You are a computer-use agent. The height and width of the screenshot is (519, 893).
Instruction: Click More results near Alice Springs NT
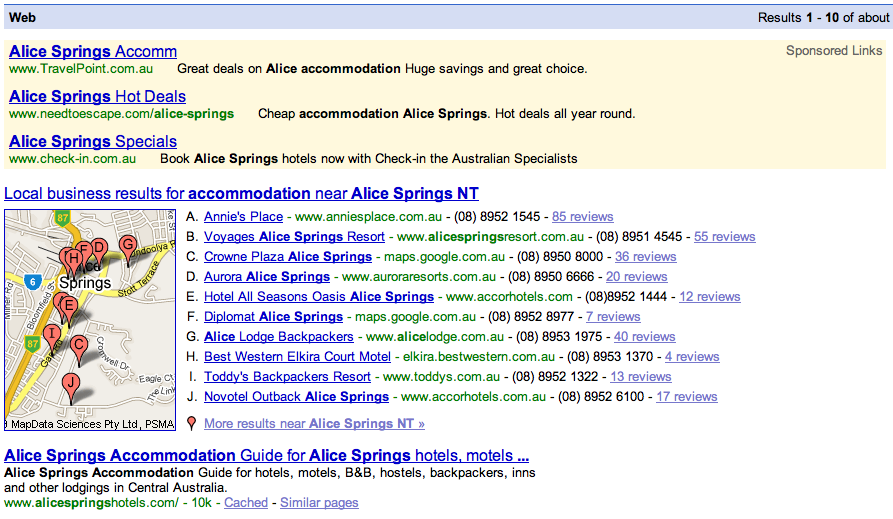coord(314,424)
